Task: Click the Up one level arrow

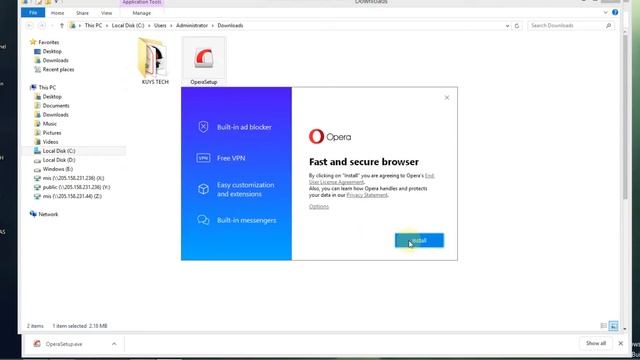Action: pos(62,26)
